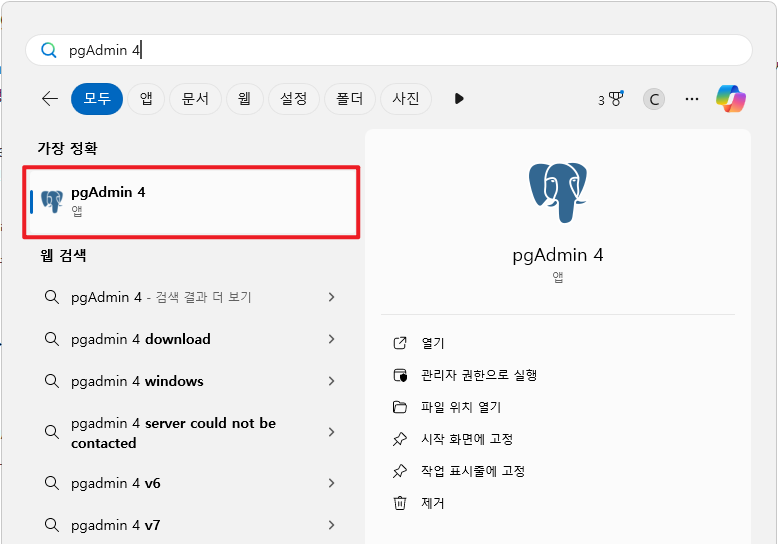Open the pgAdmin 4 app best match result
The width and height of the screenshot is (778, 544).
[192, 202]
